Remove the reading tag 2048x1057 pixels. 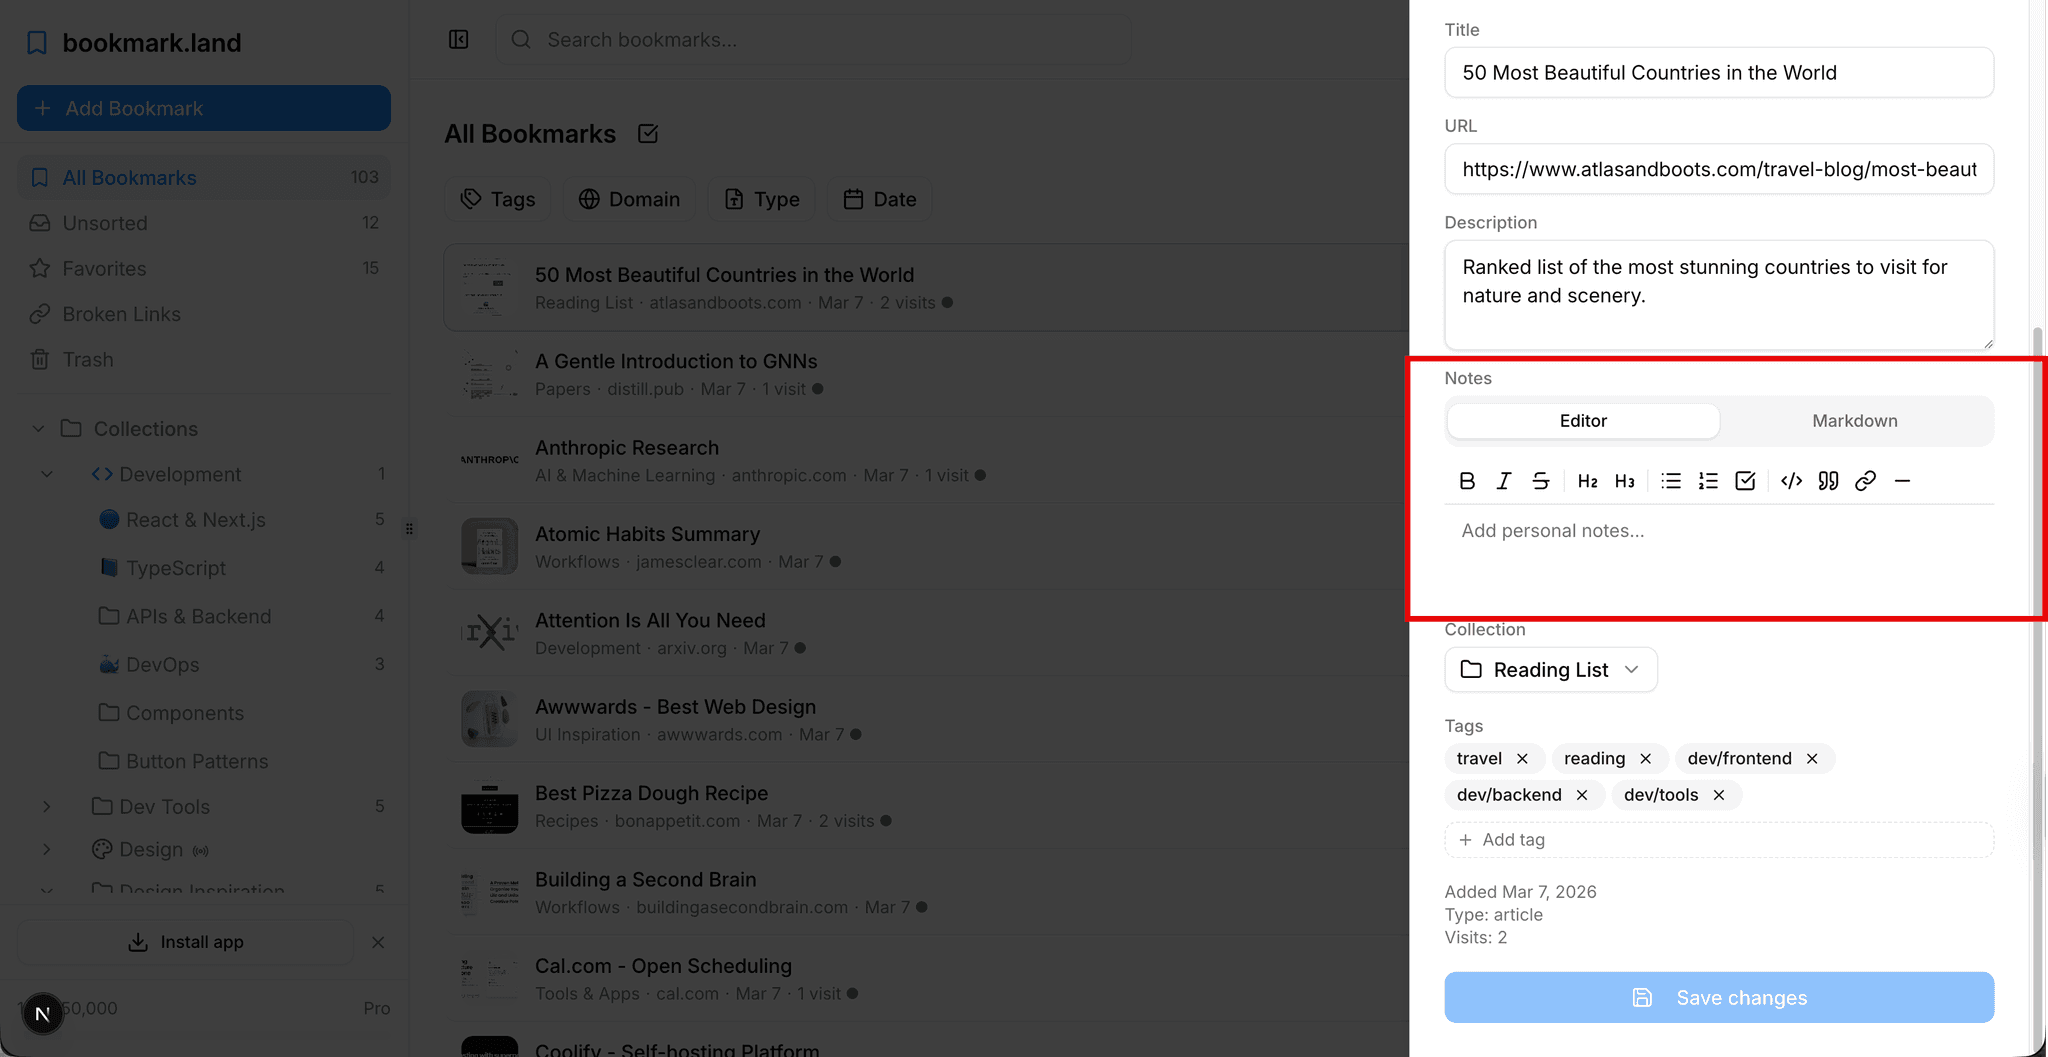point(1646,759)
